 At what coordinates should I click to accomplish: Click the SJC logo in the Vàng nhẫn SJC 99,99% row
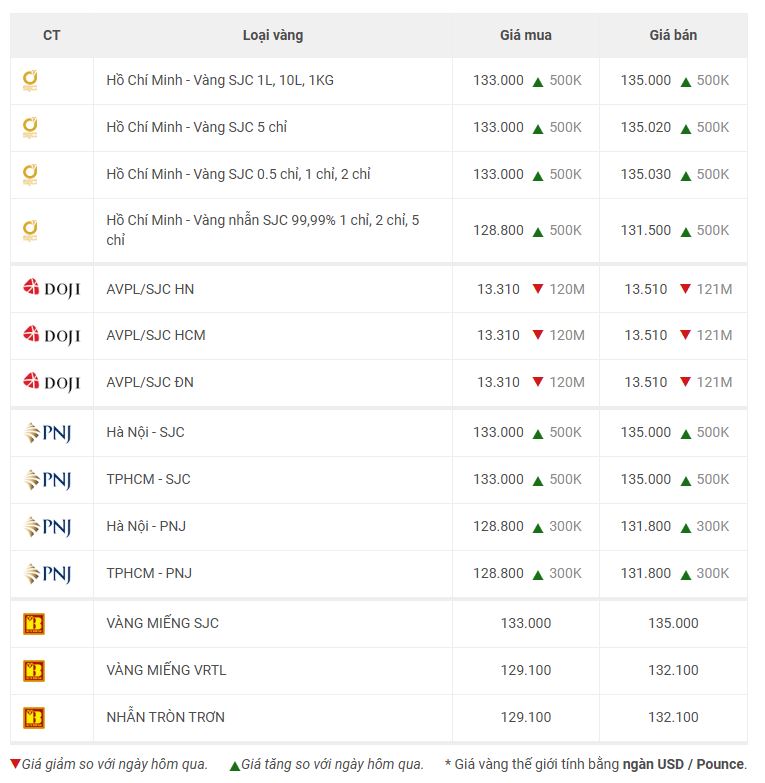(30, 231)
